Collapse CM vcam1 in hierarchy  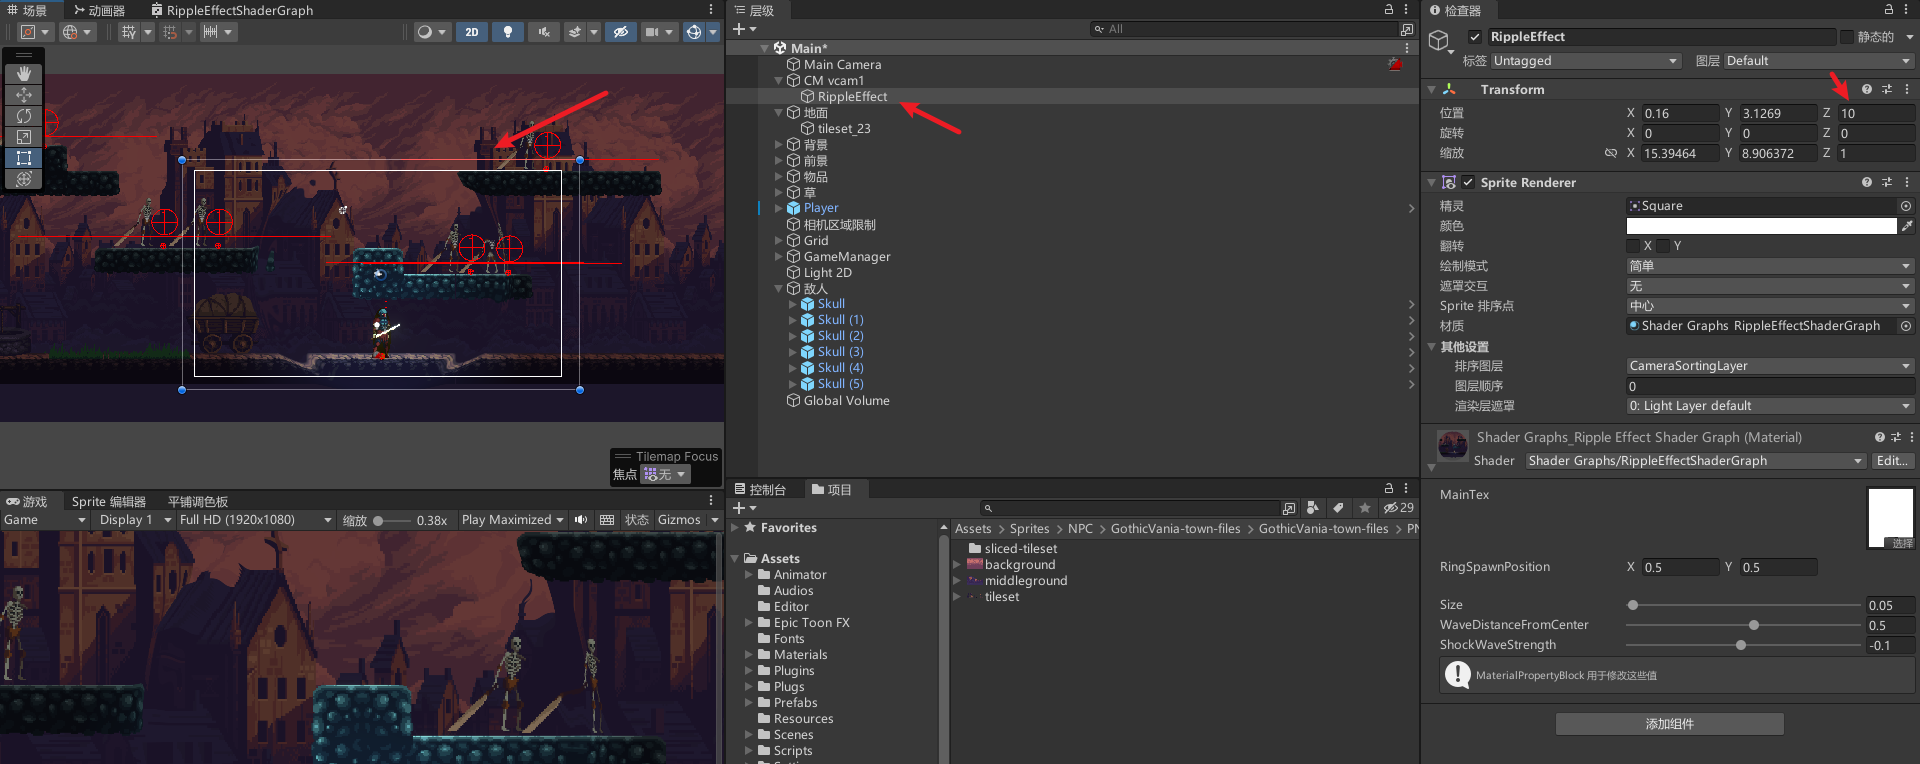(x=779, y=81)
